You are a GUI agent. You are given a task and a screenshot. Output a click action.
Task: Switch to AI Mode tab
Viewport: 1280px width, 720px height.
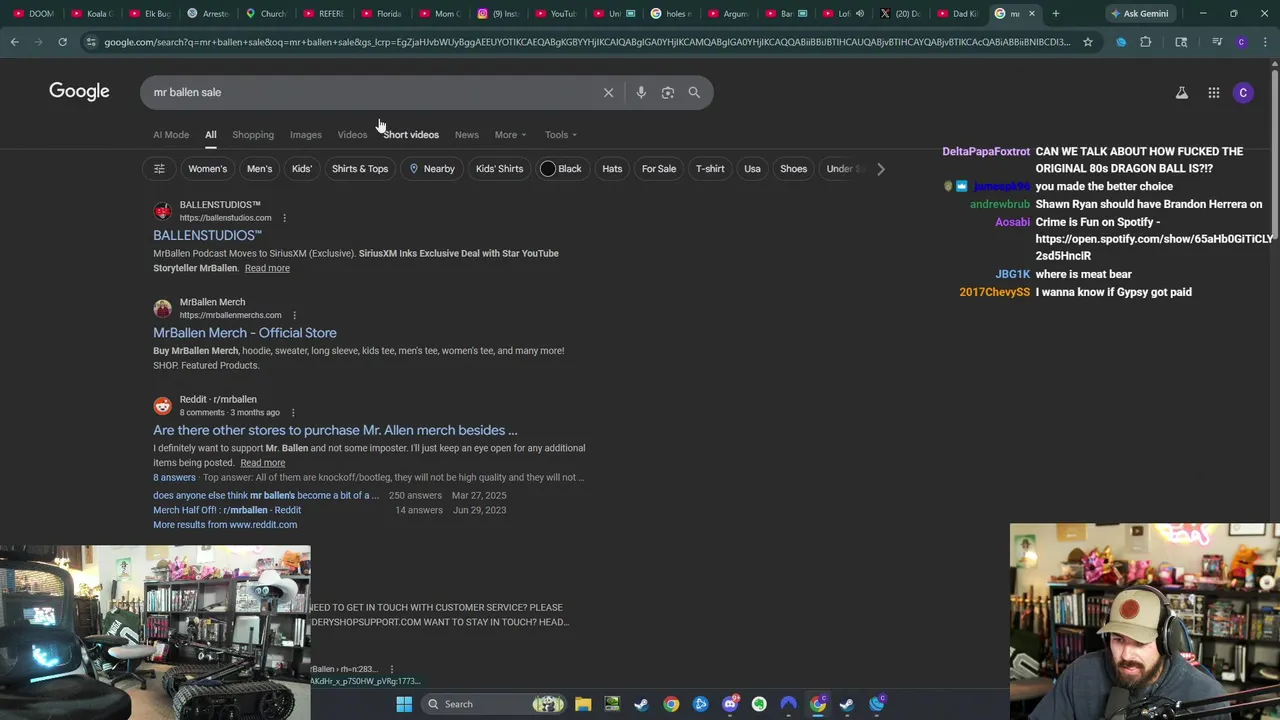(171, 135)
